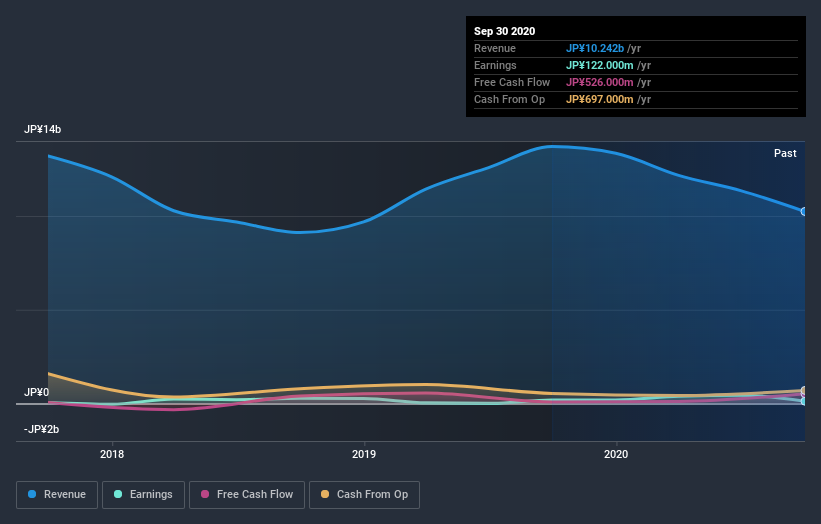The height and width of the screenshot is (524, 821).
Task: Click the JP¥10.242b revenue value
Action: [x=595, y=48]
